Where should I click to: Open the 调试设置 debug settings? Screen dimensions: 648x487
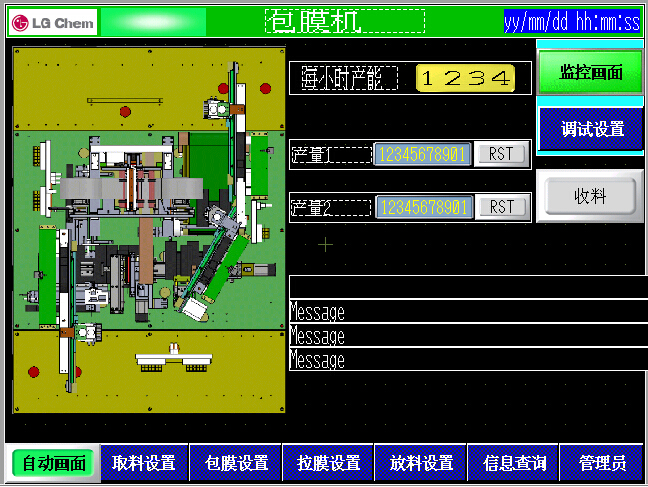[591, 129]
